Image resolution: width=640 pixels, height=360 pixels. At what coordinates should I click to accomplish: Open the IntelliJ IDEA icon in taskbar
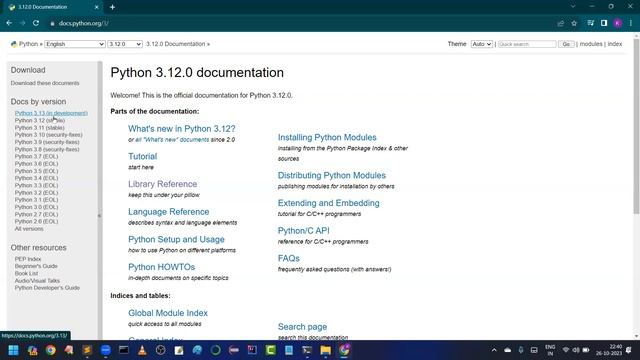click(252, 350)
